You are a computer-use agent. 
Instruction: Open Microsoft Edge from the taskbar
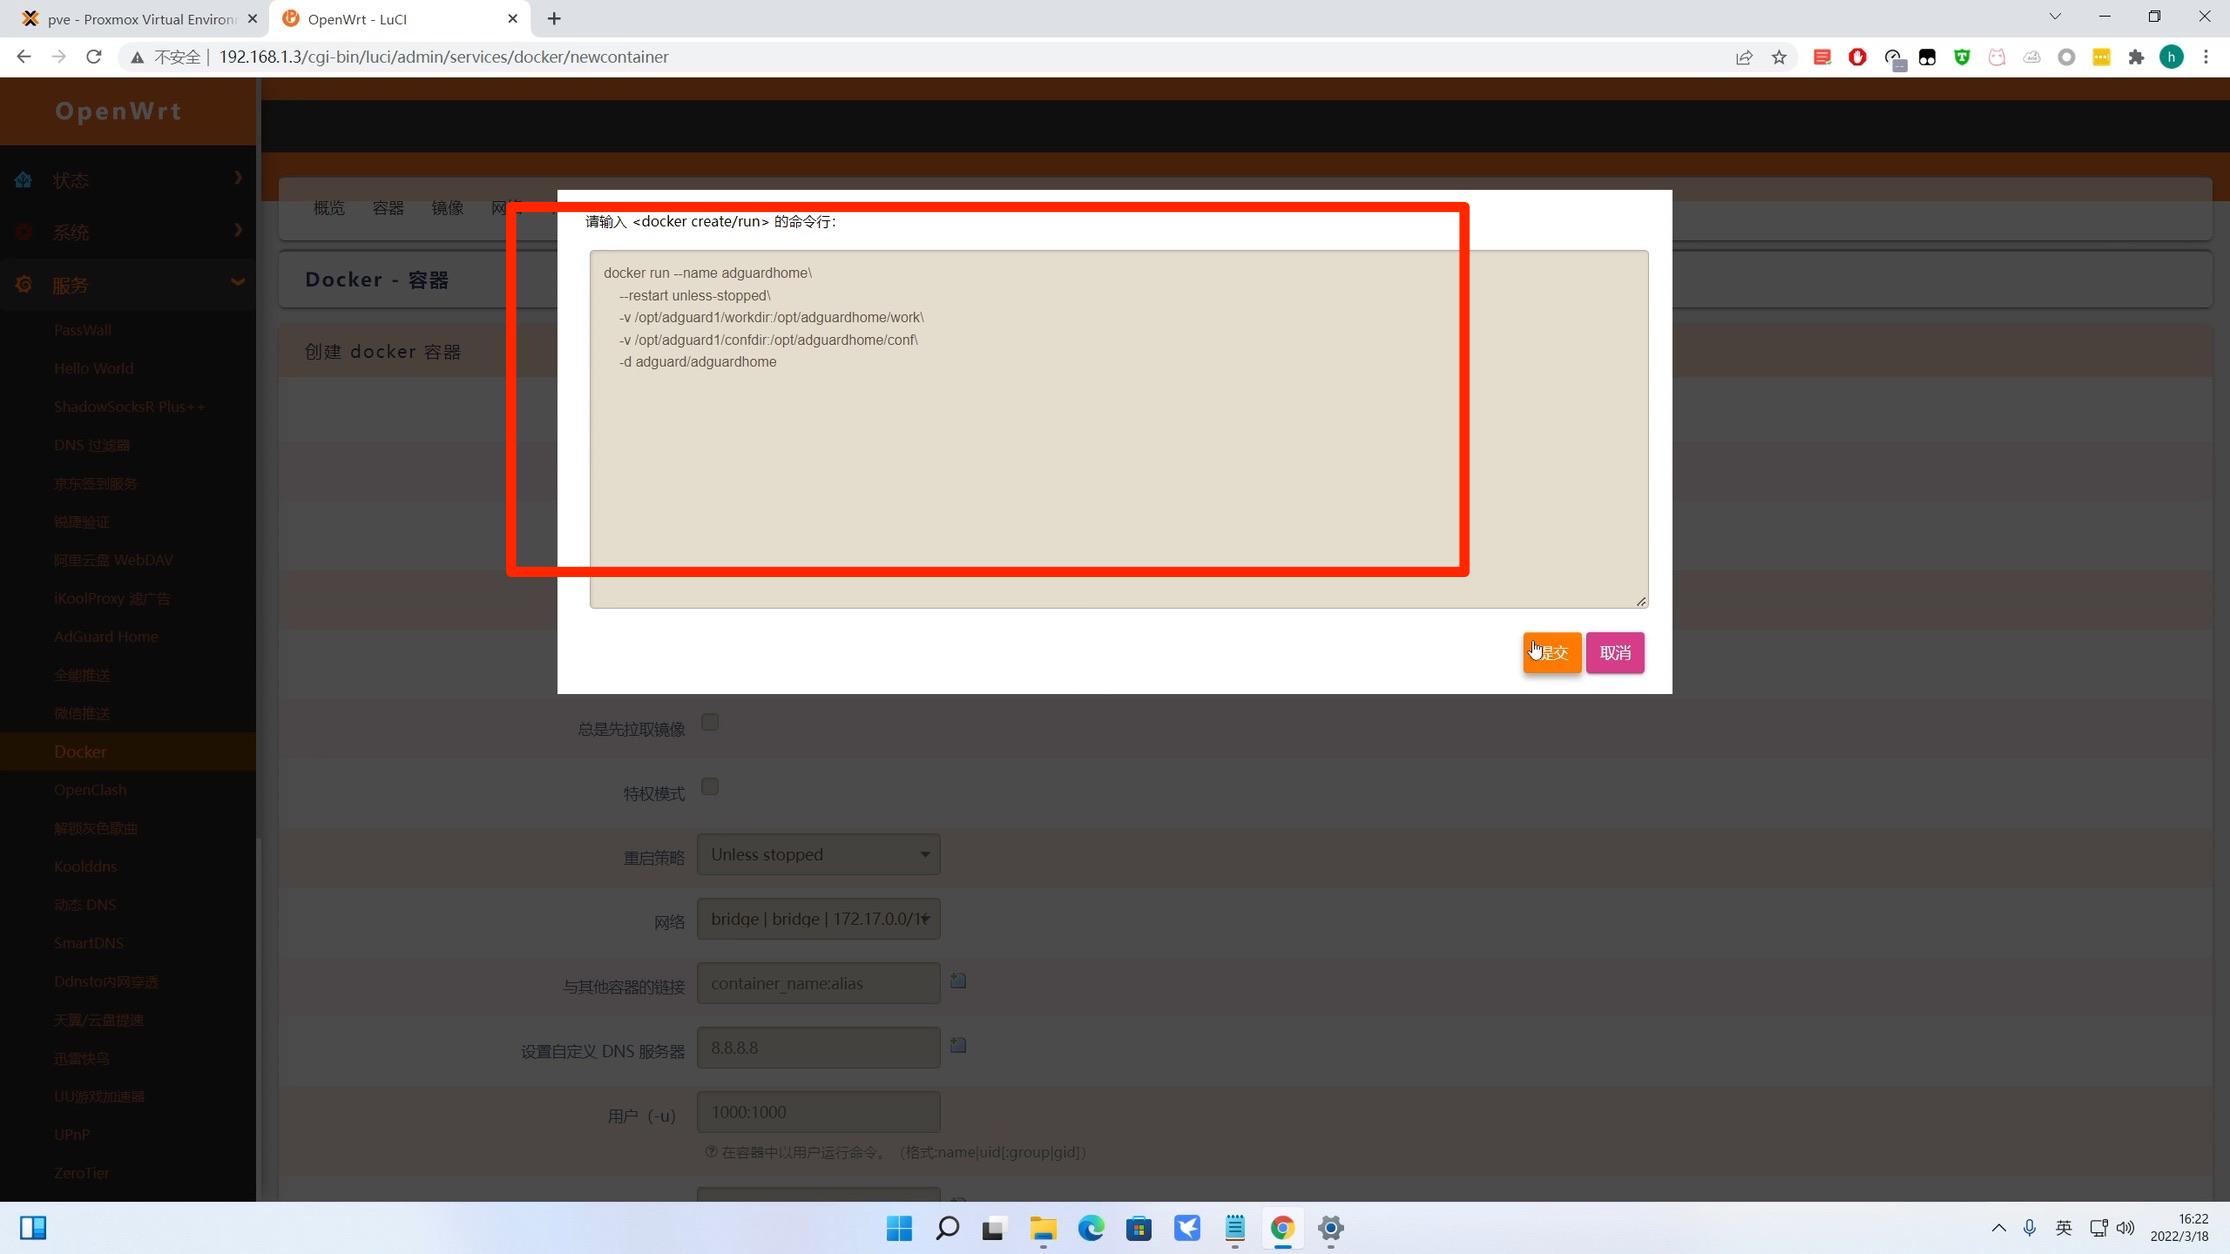[x=1091, y=1228]
